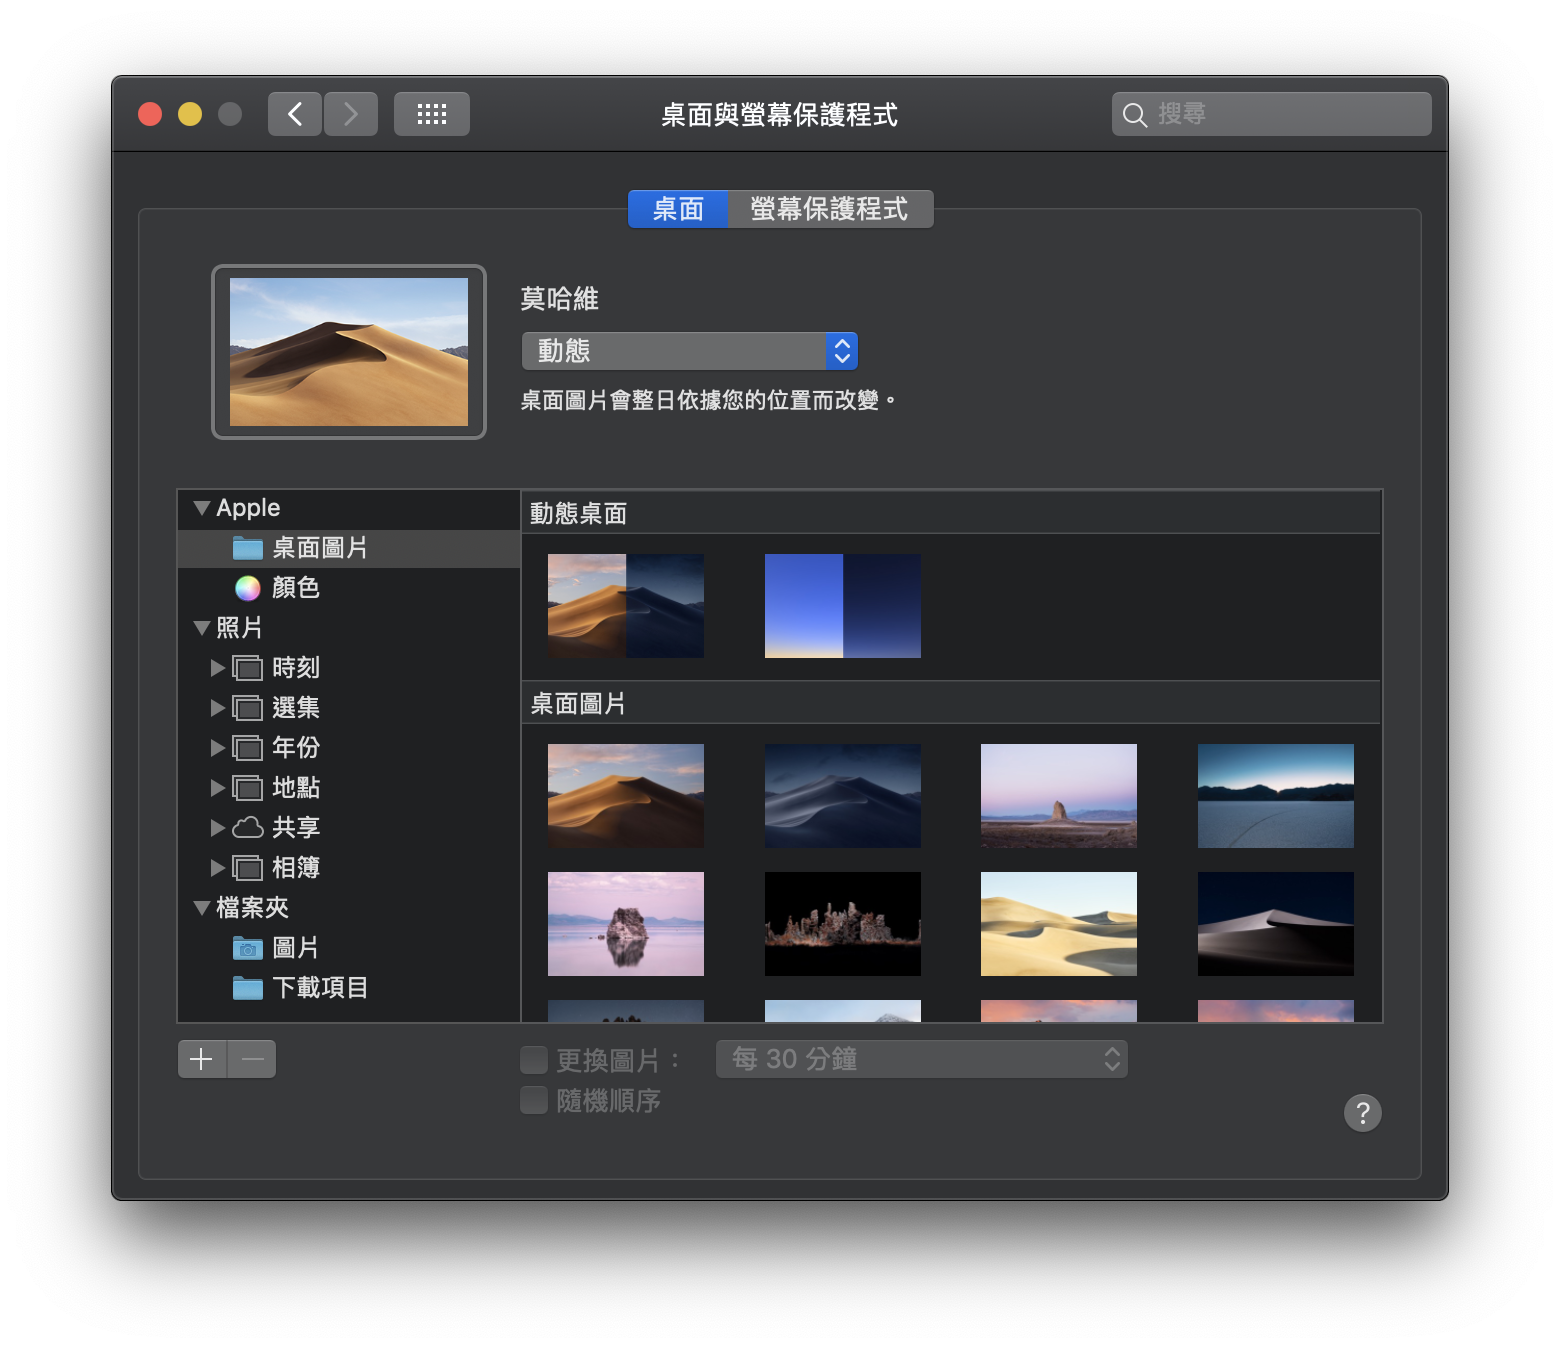Choose the dark night dune ridge wallpaper
The height and width of the screenshot is (1348, 1560).
(x=1276, y=924)
